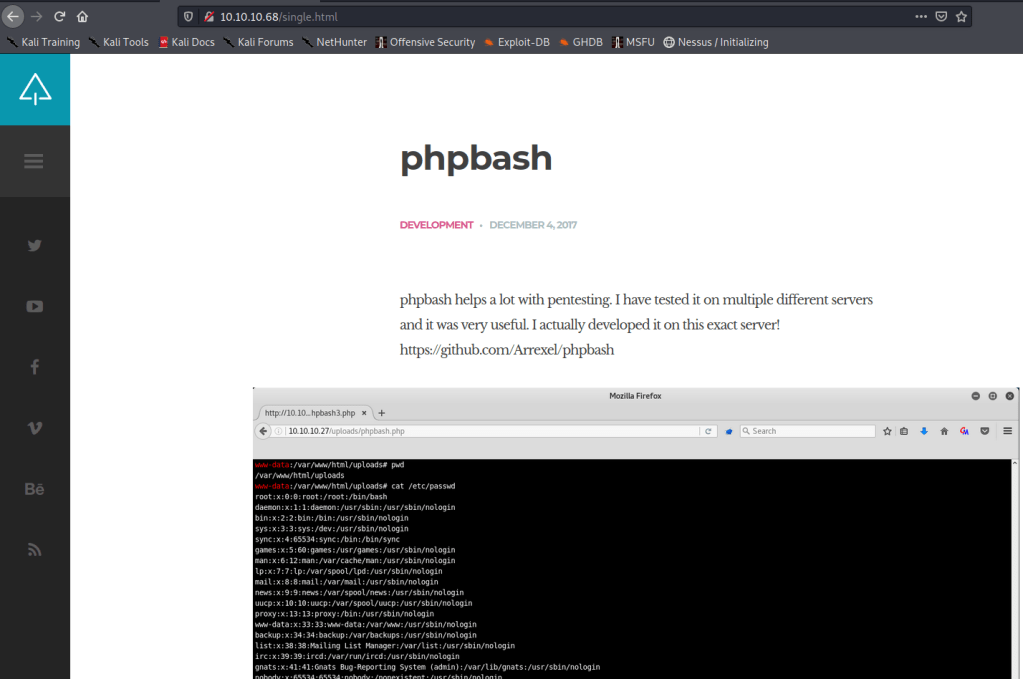Viewport: 1023px width, 679px height.
Task: Open the RSS feed icon in sidebar
Action: pyautogui.click(x=34, y=550)
